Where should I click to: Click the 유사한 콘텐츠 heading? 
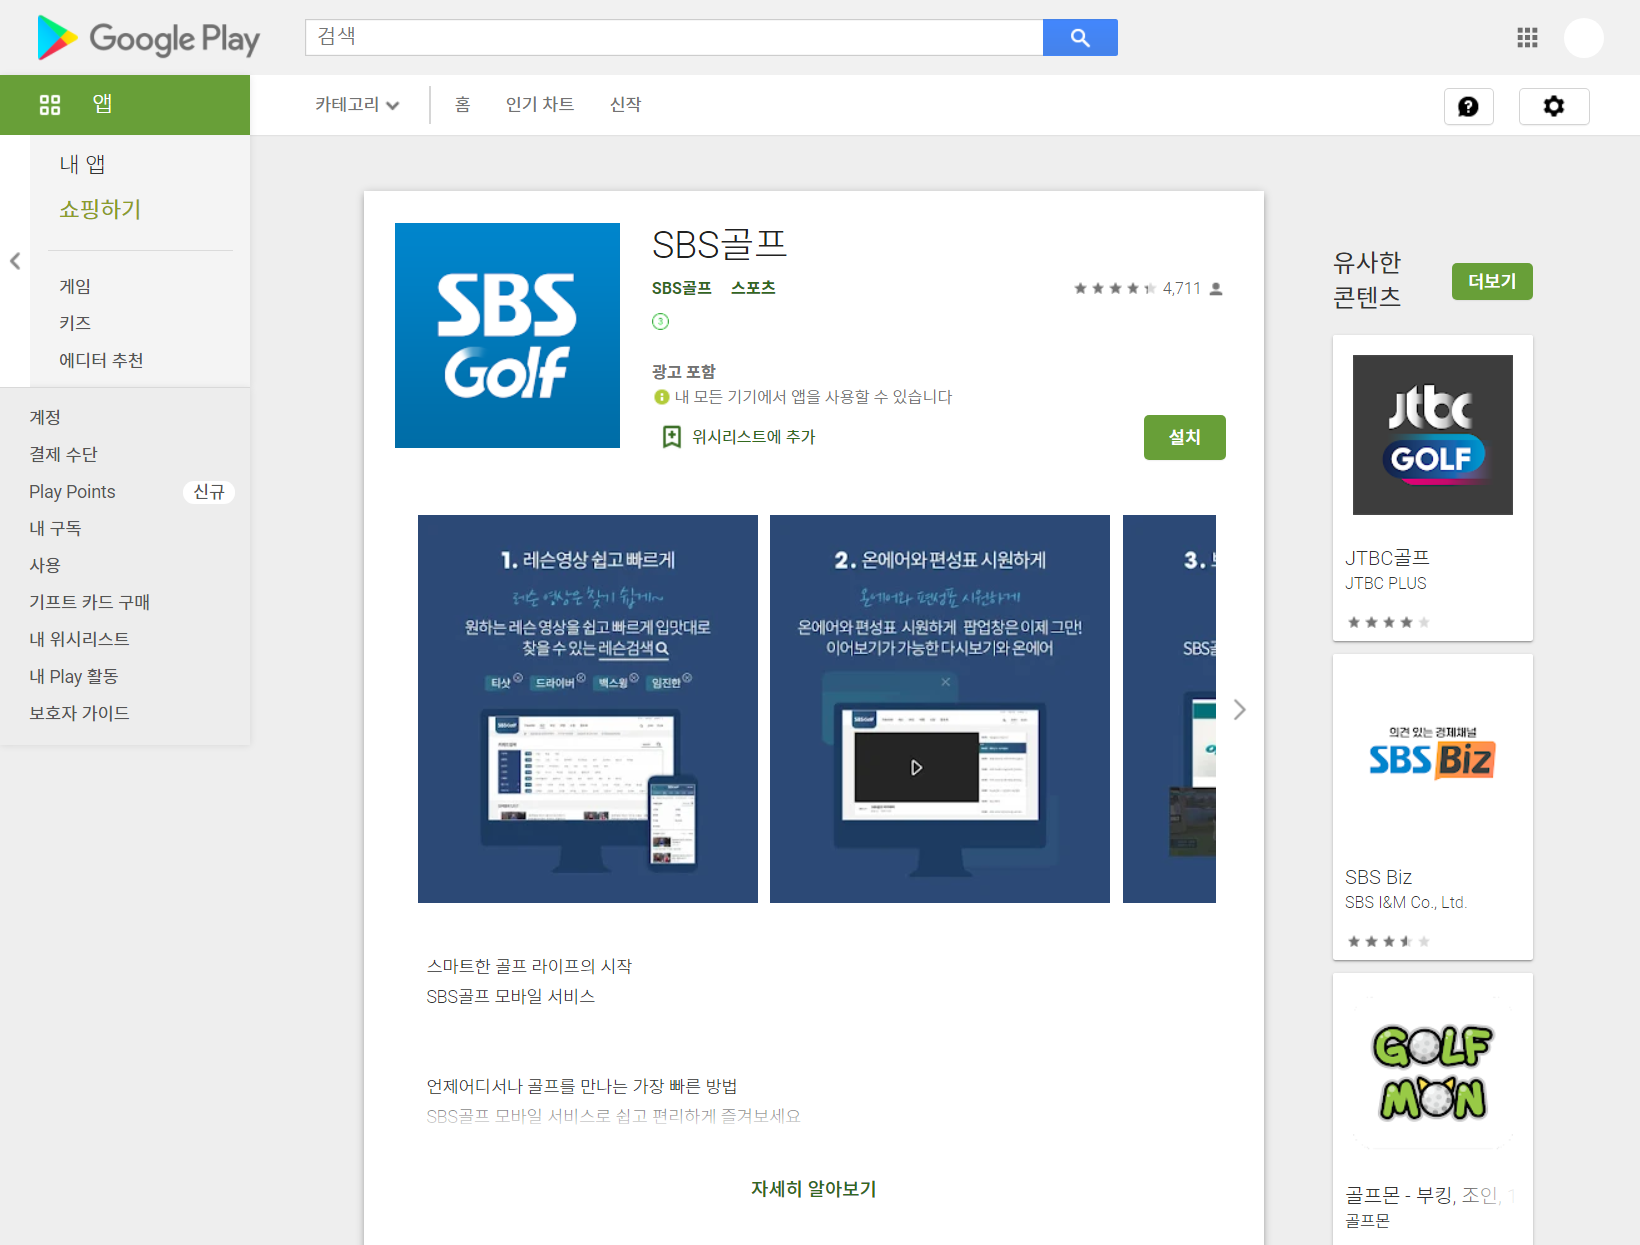click(x=1367, y=280)
